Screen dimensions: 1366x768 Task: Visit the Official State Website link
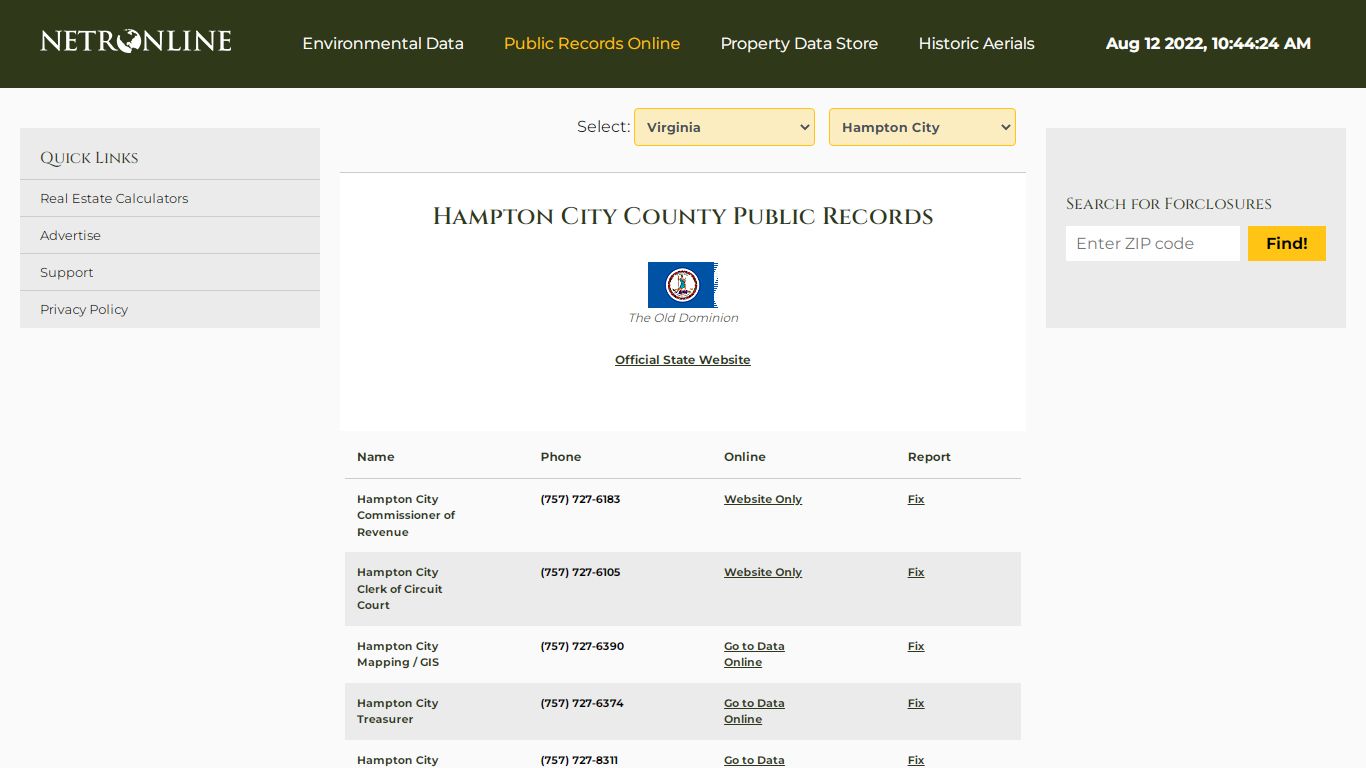(683, 360)
